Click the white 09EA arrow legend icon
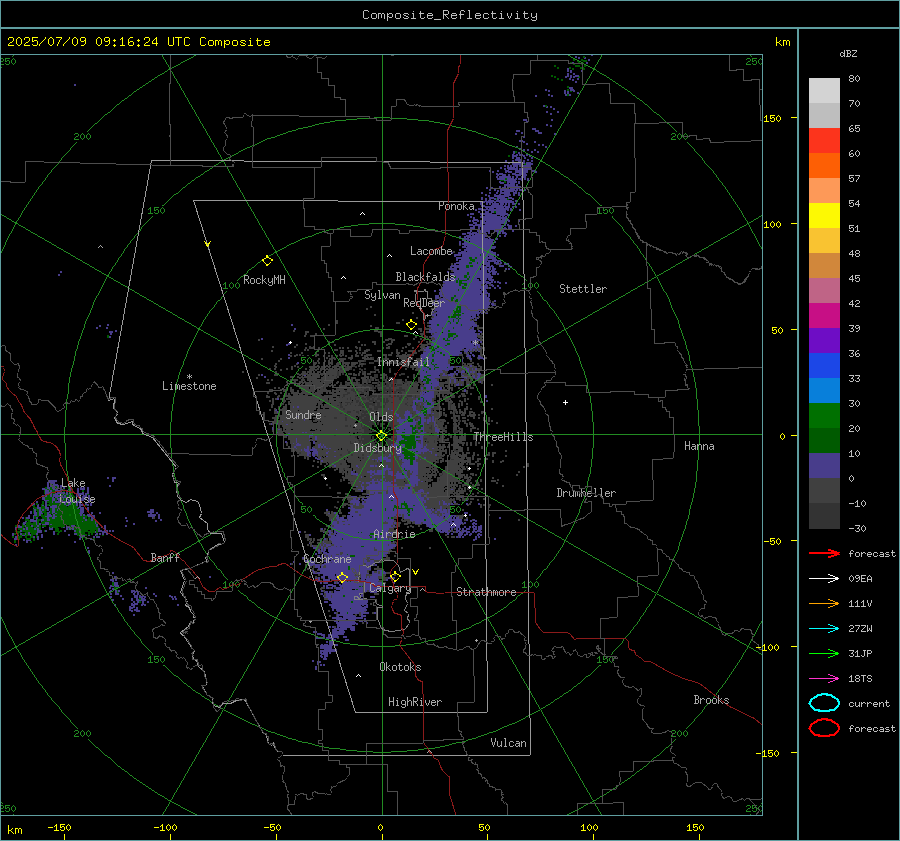Screen dimensions: 900x841 pyautogui.click(x=824, y=578)
